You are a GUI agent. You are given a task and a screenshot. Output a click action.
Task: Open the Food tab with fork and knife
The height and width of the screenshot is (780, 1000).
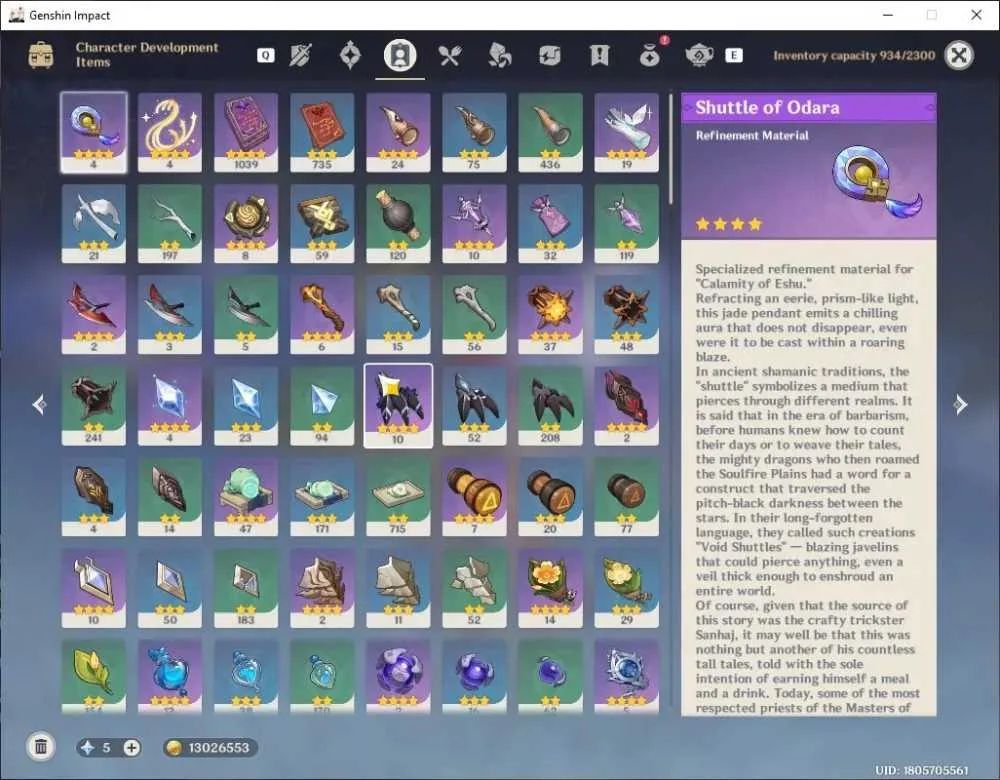pos(450,55)
